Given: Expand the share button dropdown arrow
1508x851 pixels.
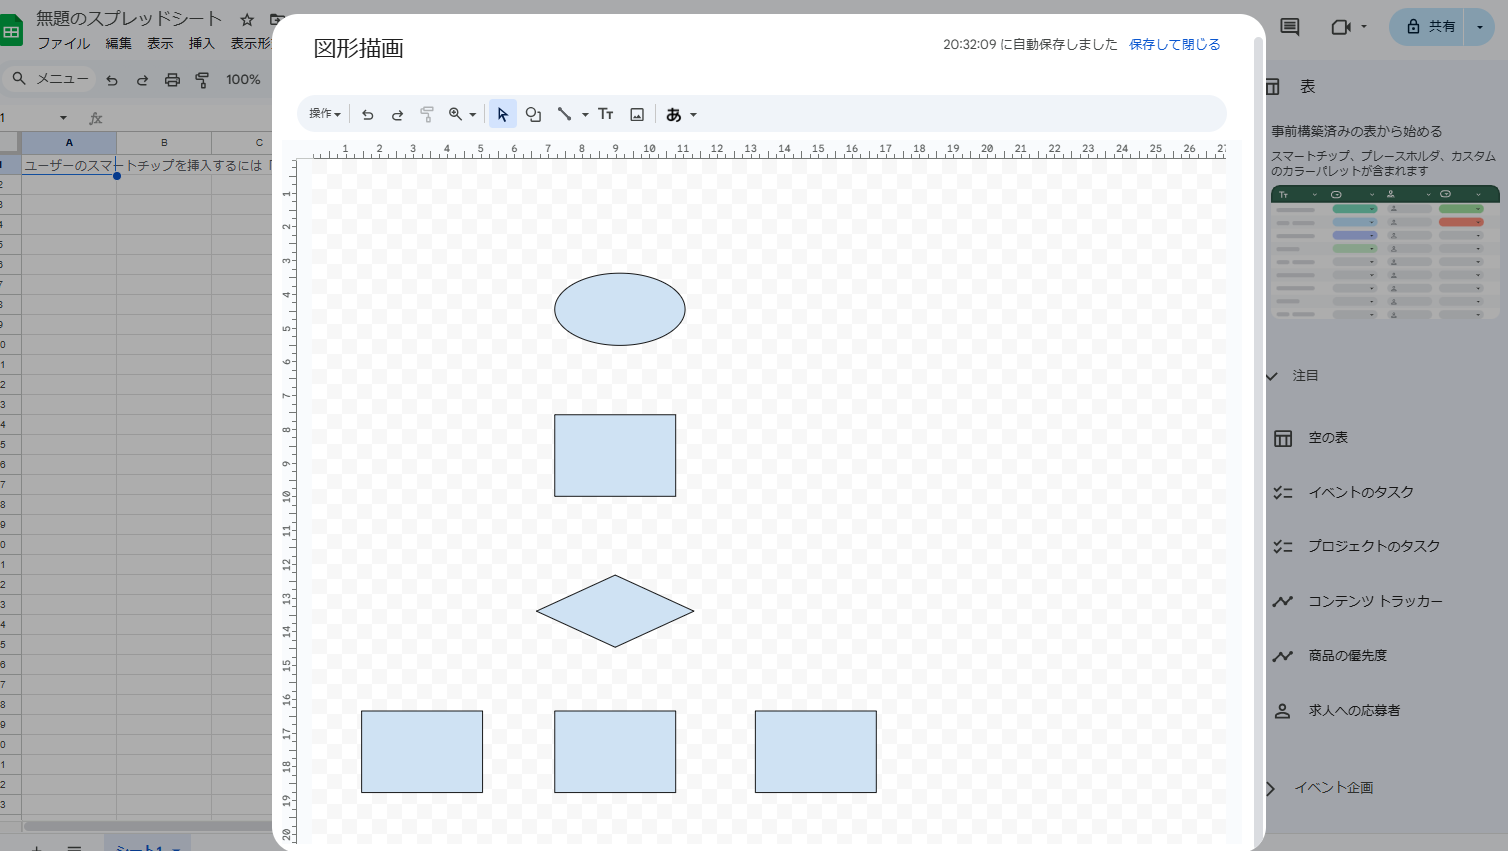Looking at the screenshot, I should click(x=1479, y=27).
